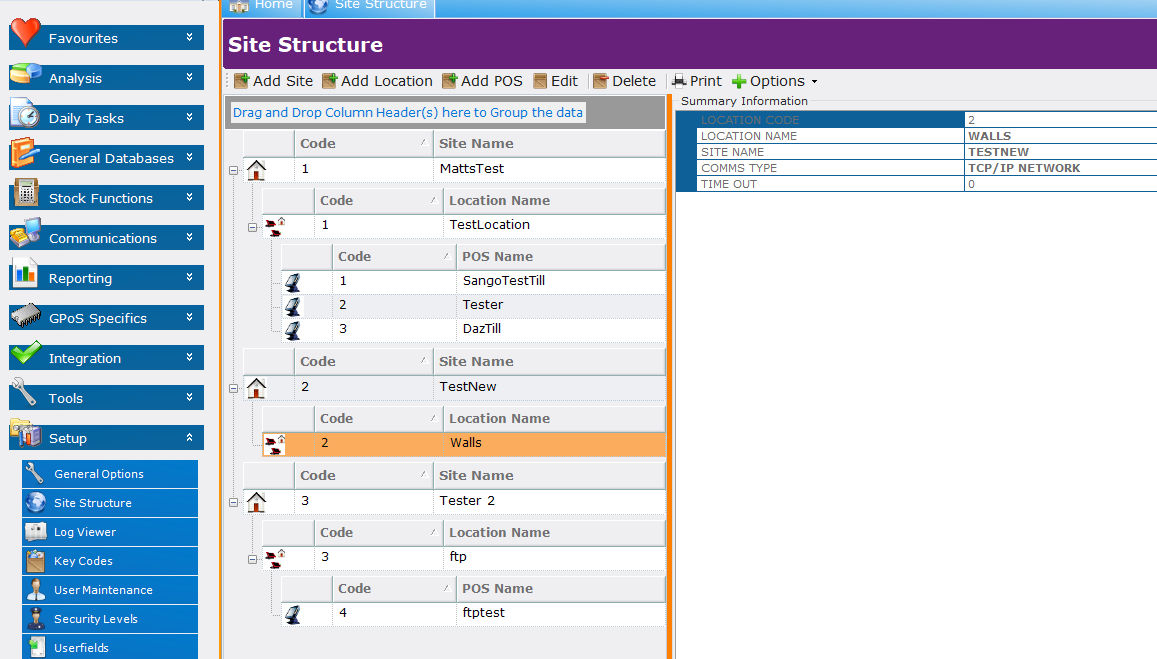Click the location icon for ftp row
This screenshot has height=659, width=1157.
(x=274, y=559)
